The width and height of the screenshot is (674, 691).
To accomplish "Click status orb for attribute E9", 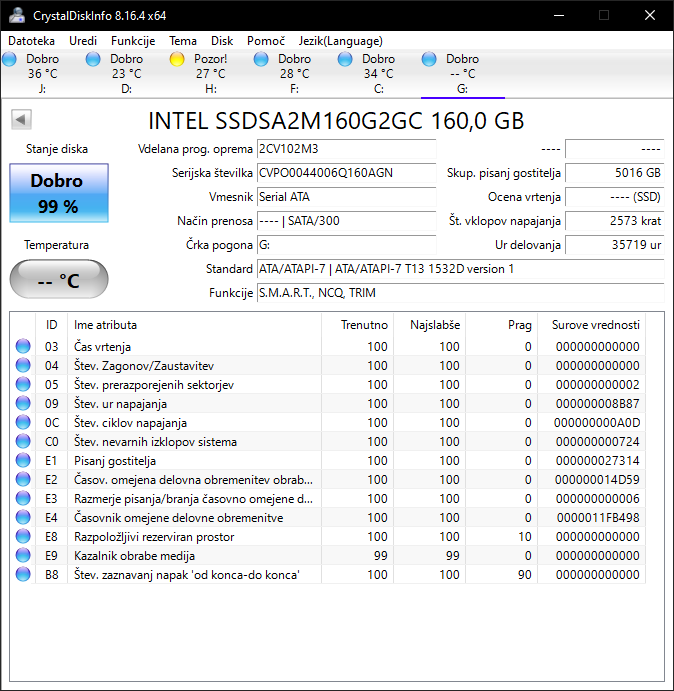I will (23, 555).
